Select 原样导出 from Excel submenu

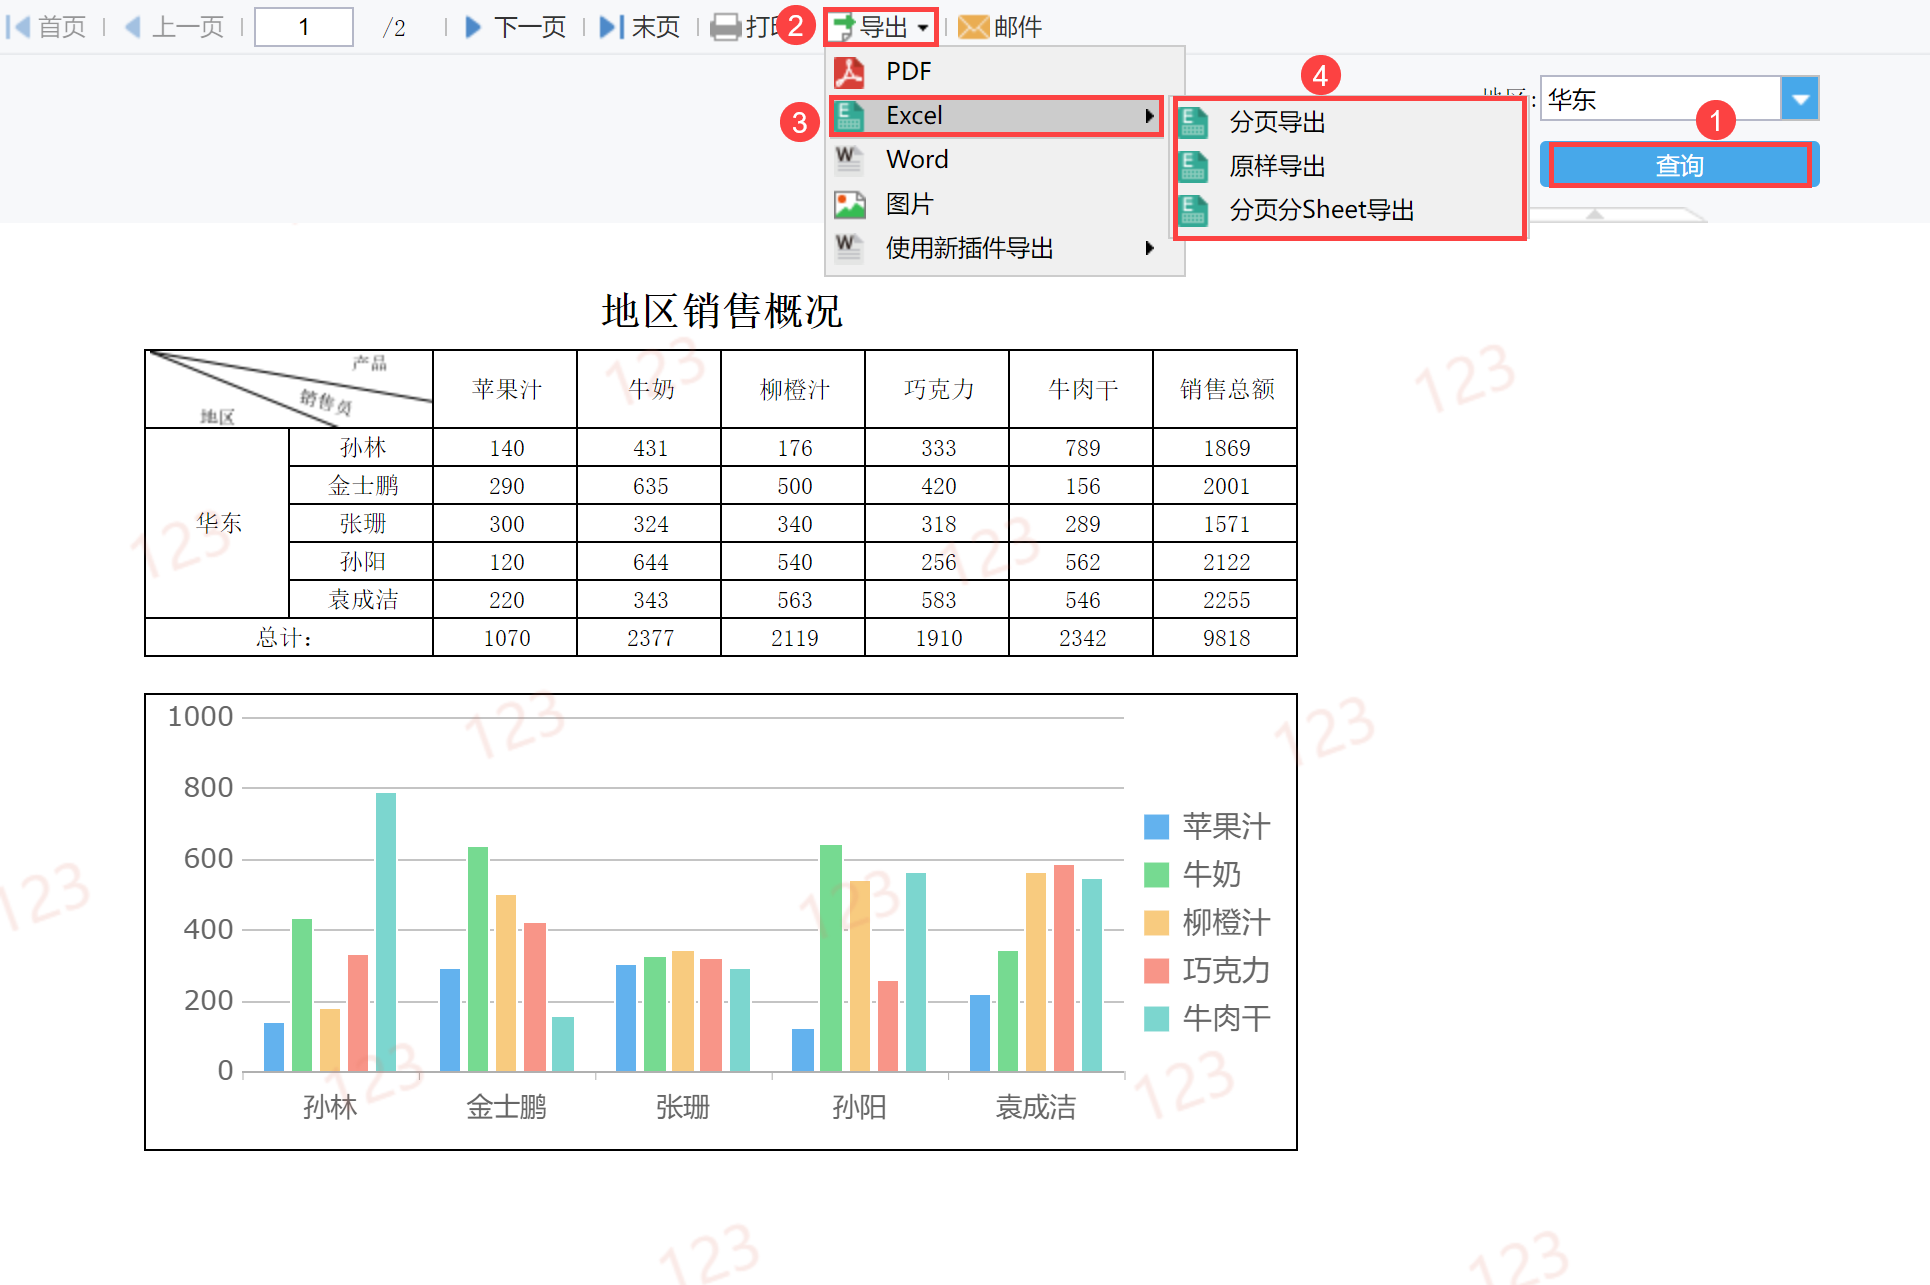coord(1277,166)
